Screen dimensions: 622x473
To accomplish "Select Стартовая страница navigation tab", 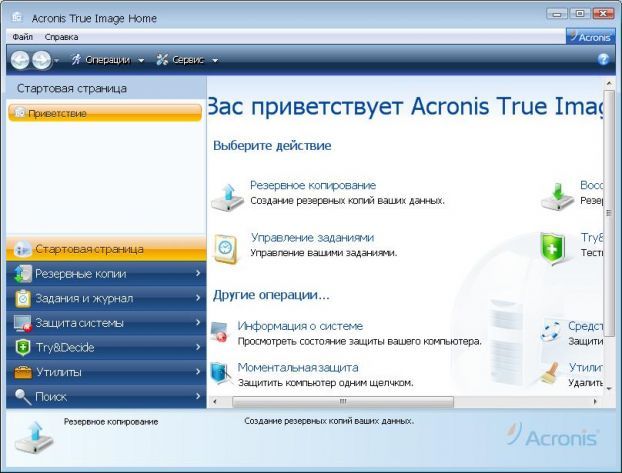I will [x=106, y=249].
